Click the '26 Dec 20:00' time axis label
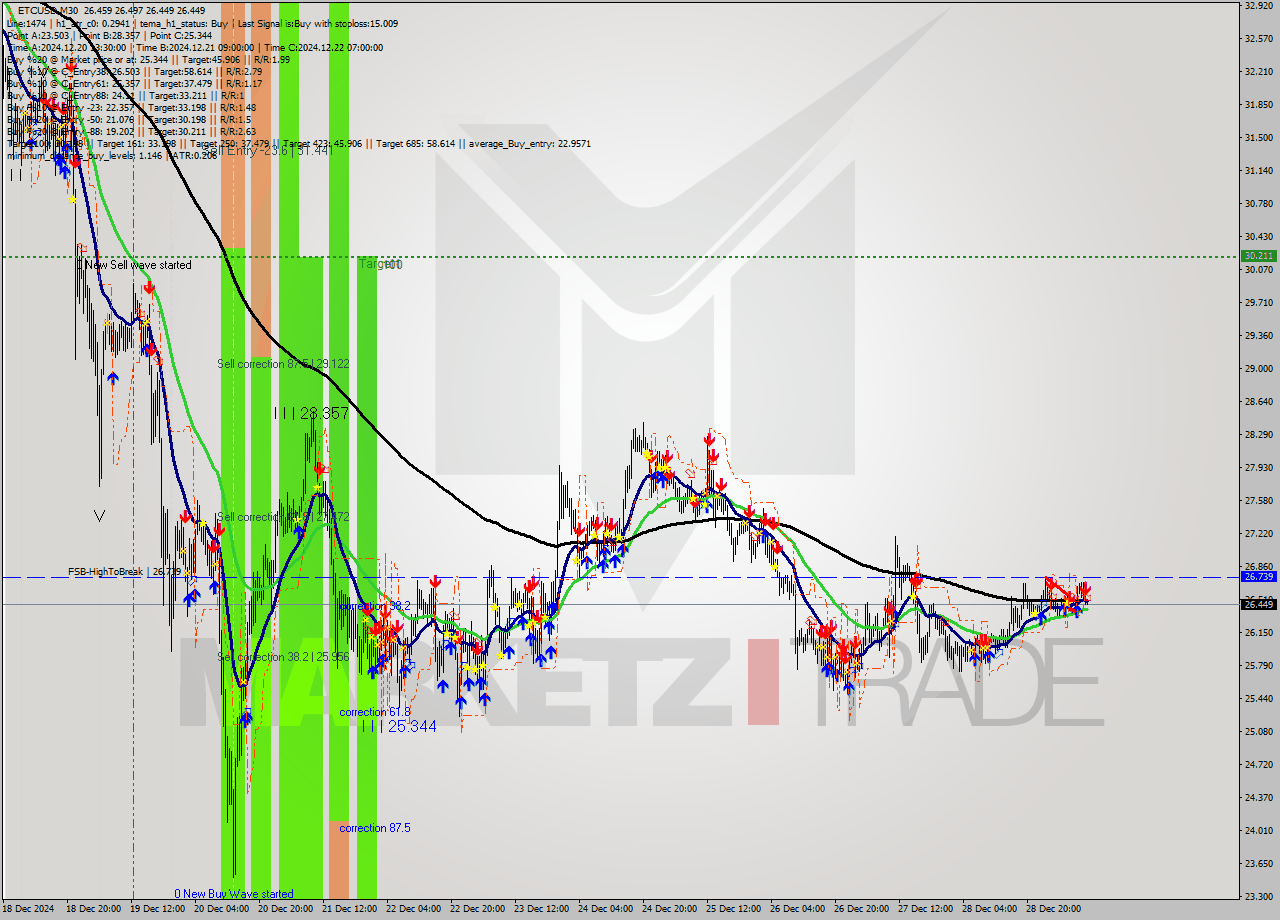Image resolution: width=1280 pixels, height=920 pixels. (861, 909)
